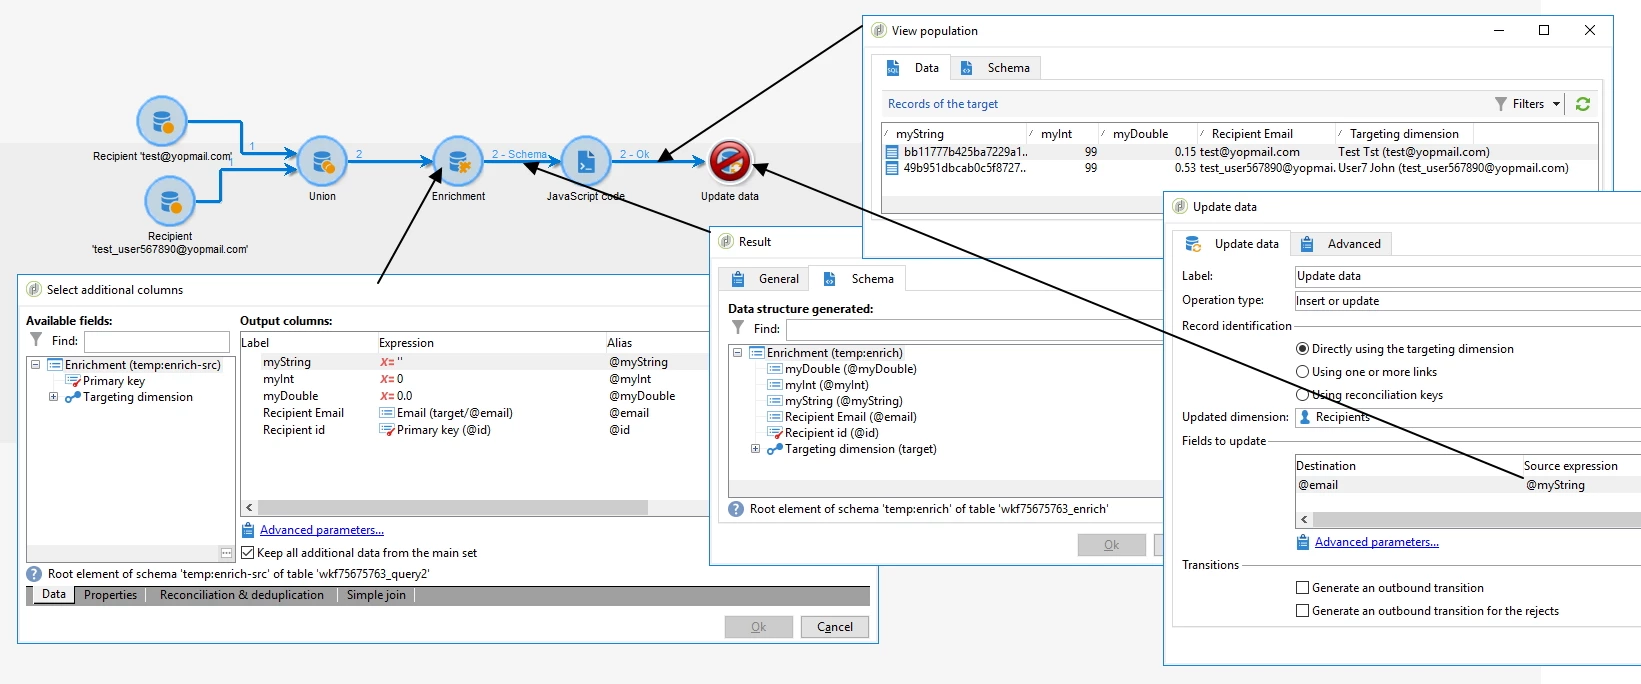Image resolution: width=1641 pixels, height=684 pixels.
Task: Switch to Reconciliation & deduplication tab
Action: [x=241, y=595]
